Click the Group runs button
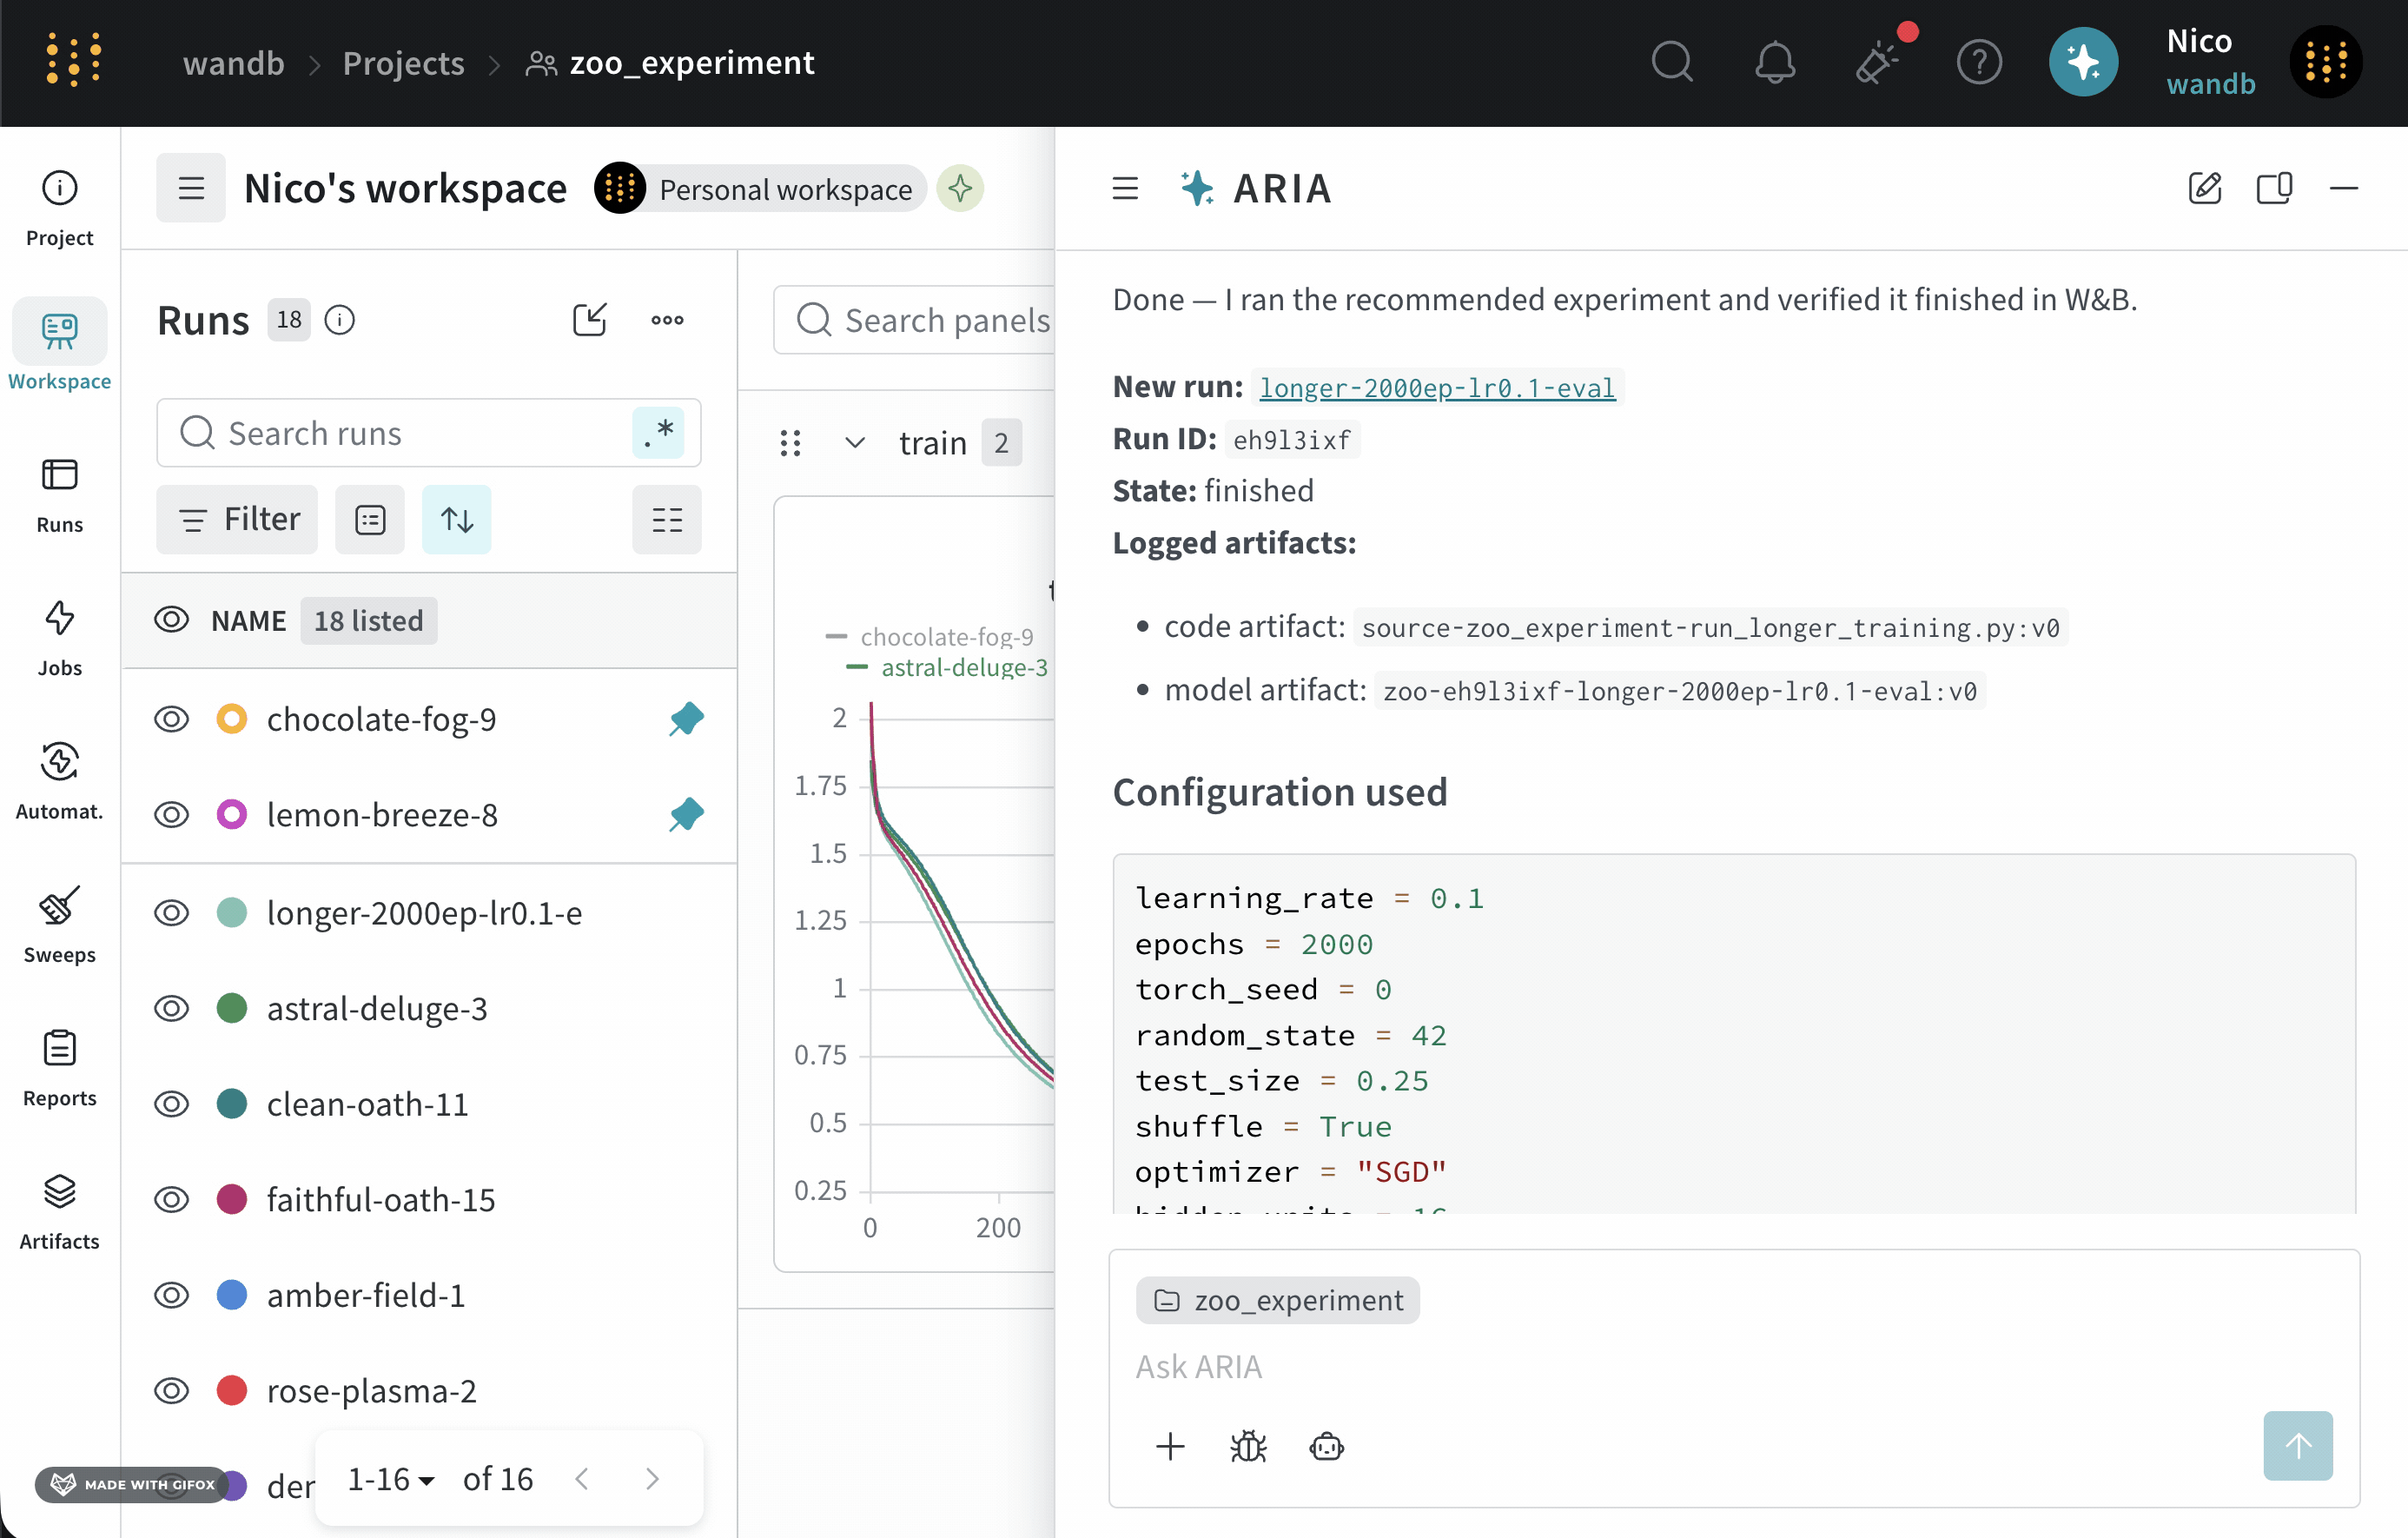This screenshot has height=1538, width=2408. click(x=370, y=519)
